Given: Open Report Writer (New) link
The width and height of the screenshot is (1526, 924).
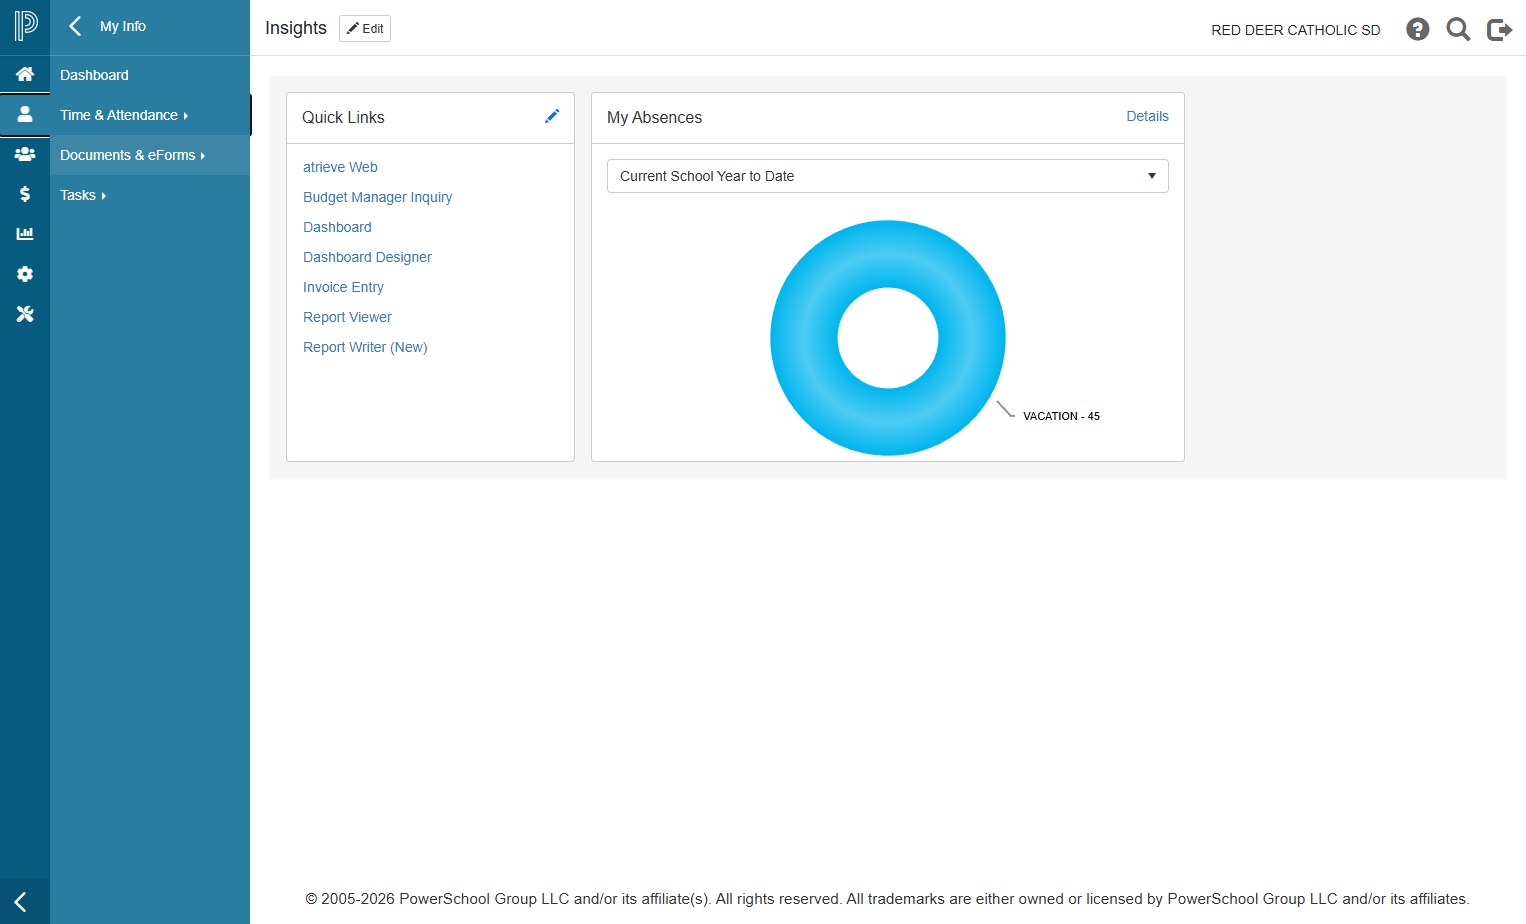Looking at the screenshot, I should coord(365,347).
